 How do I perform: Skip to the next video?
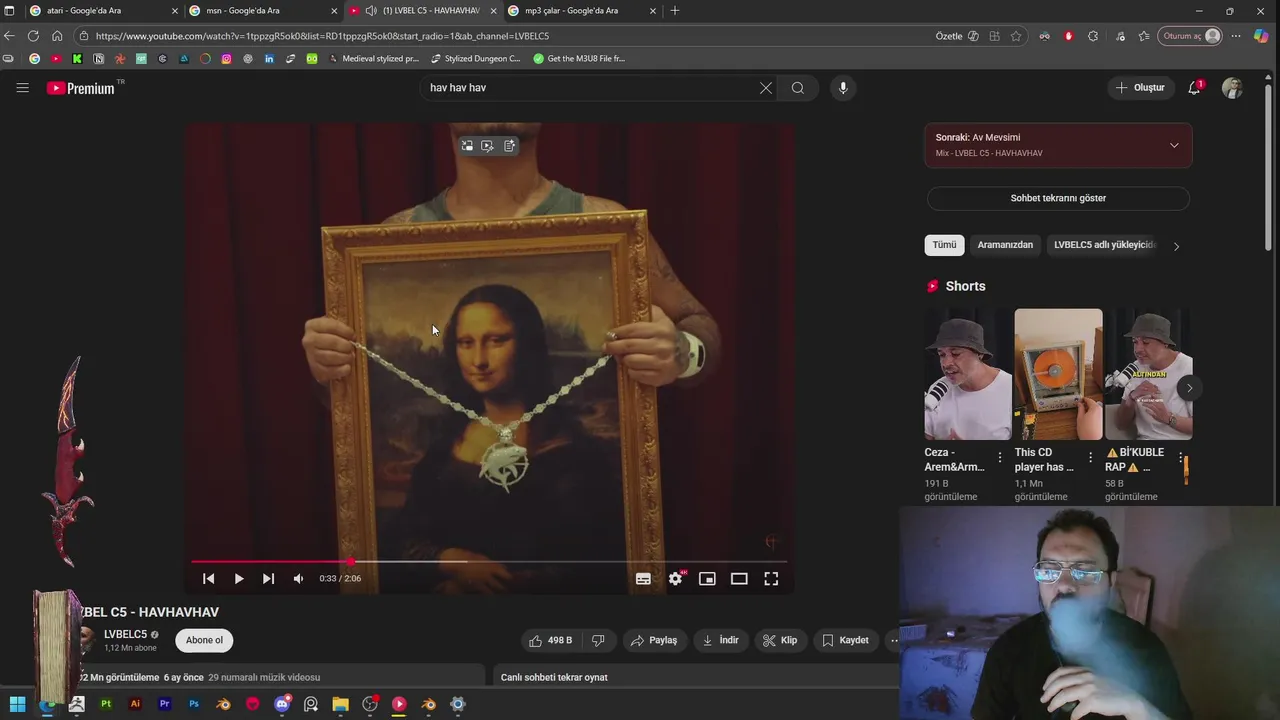[x=268, y=579]
